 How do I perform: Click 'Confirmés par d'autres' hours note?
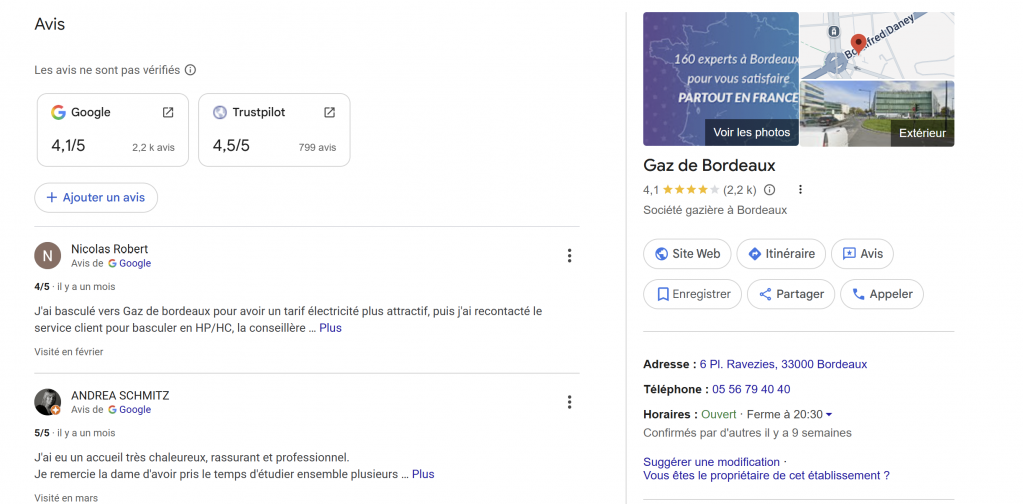point(747,433)
